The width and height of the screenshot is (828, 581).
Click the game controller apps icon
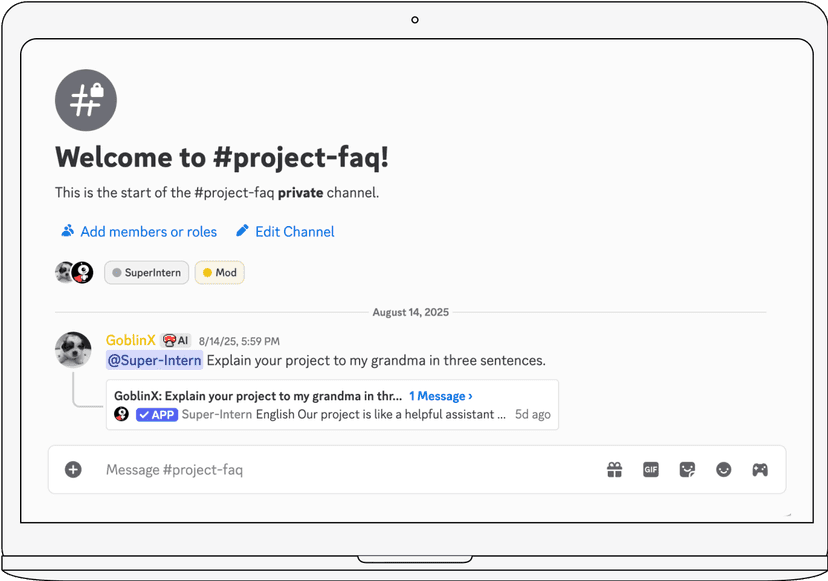pyautogui.click(x=760, y=470)
